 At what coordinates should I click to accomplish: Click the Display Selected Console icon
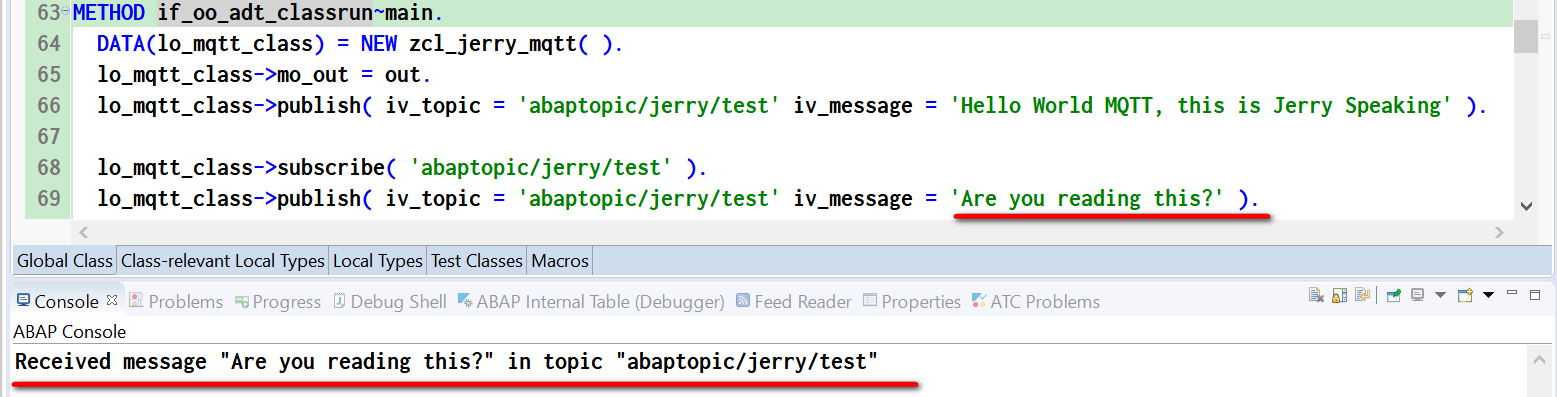point(1417,295)
